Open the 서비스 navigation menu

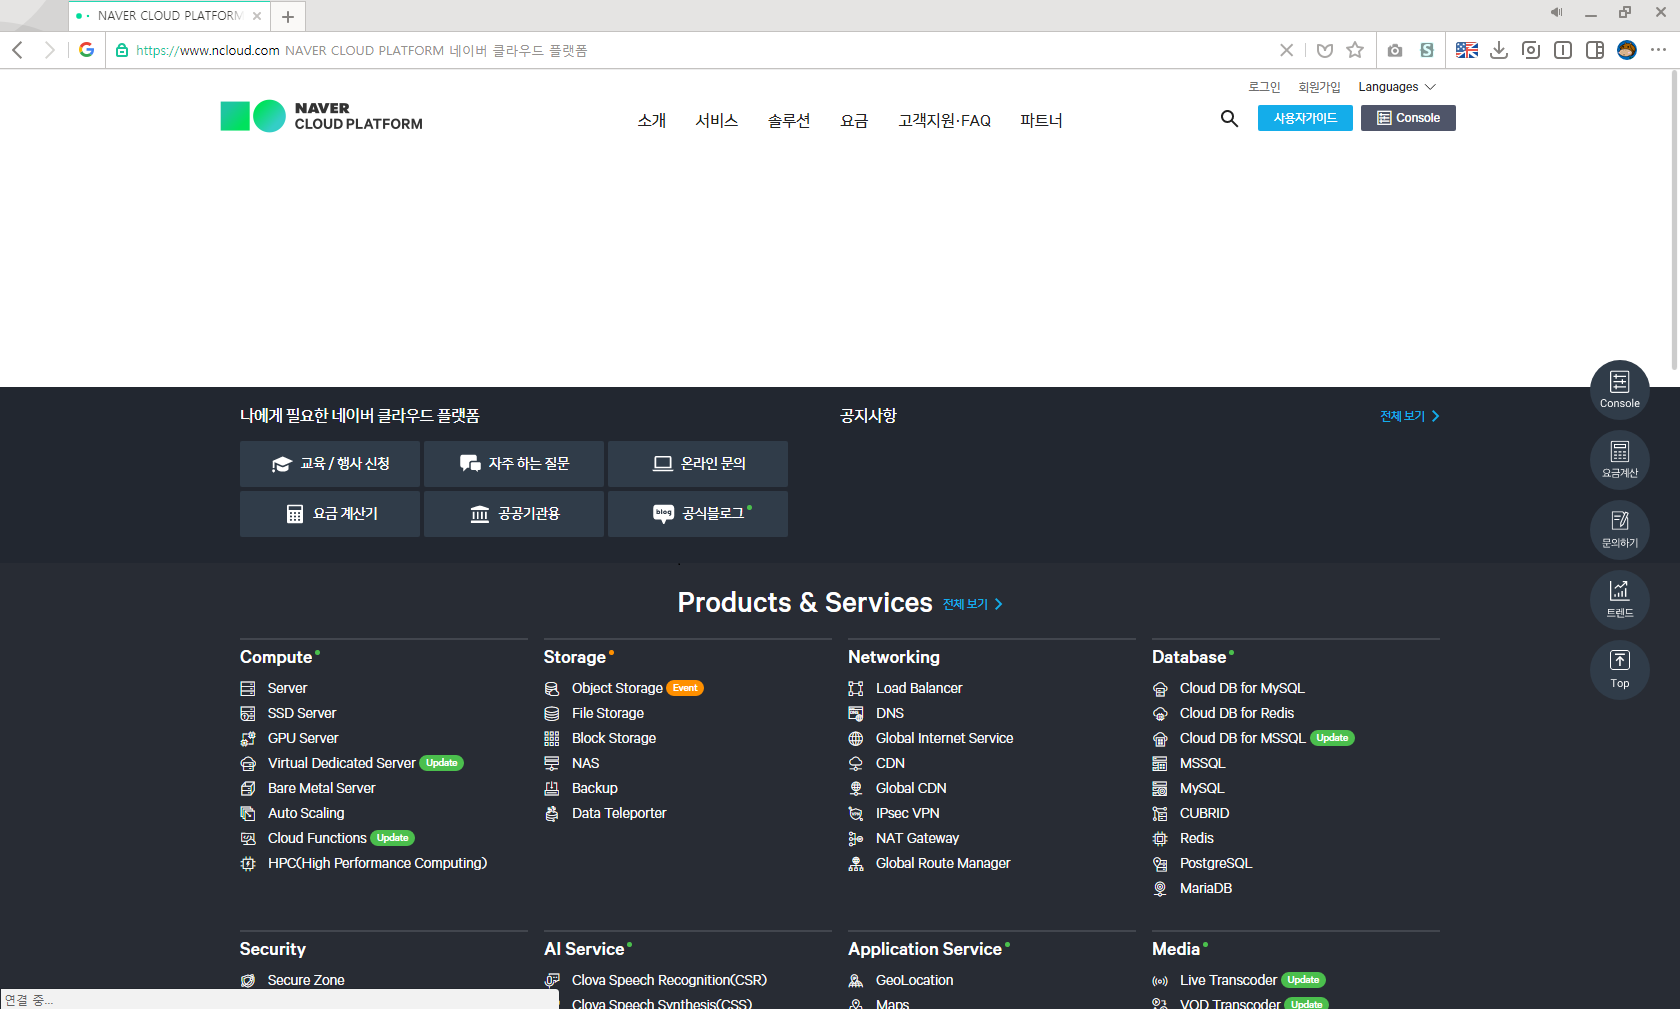click(717, 120)
